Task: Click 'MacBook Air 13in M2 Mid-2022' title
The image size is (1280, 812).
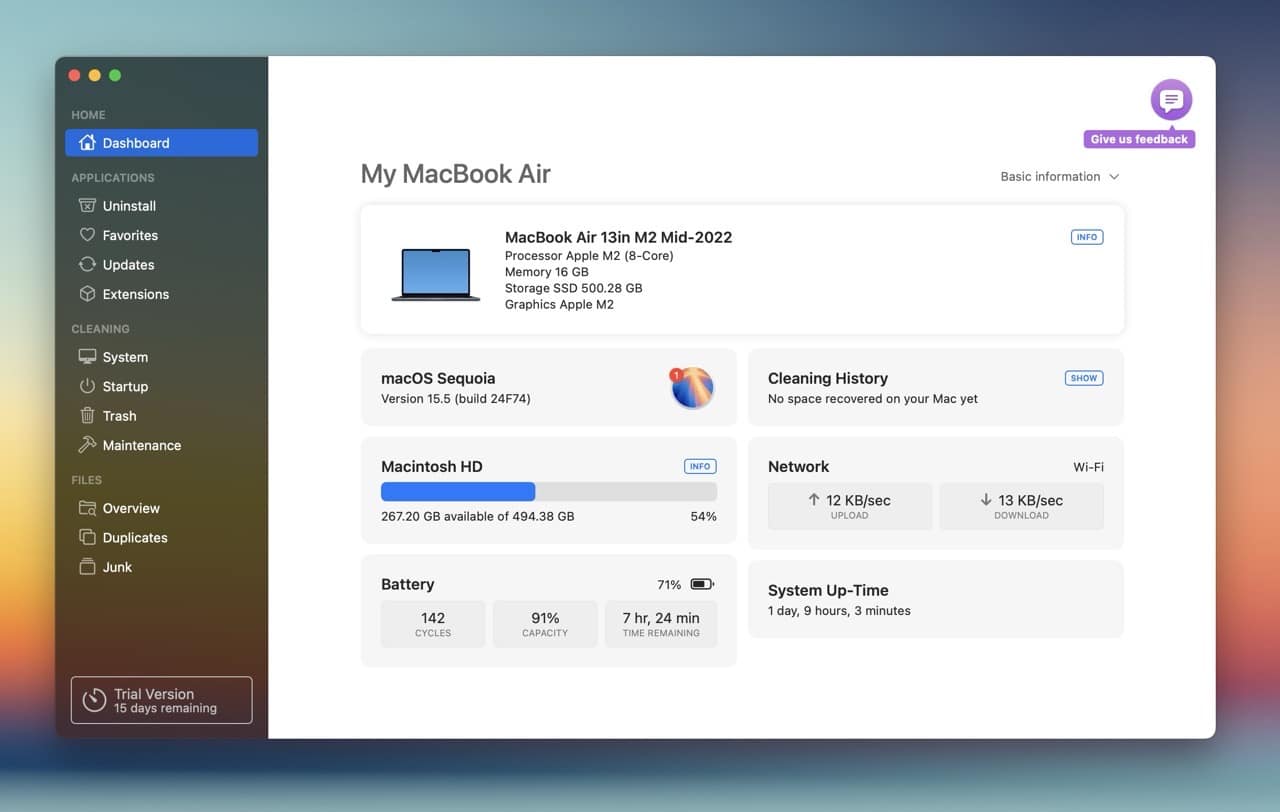Action: (x=619, y=238)
